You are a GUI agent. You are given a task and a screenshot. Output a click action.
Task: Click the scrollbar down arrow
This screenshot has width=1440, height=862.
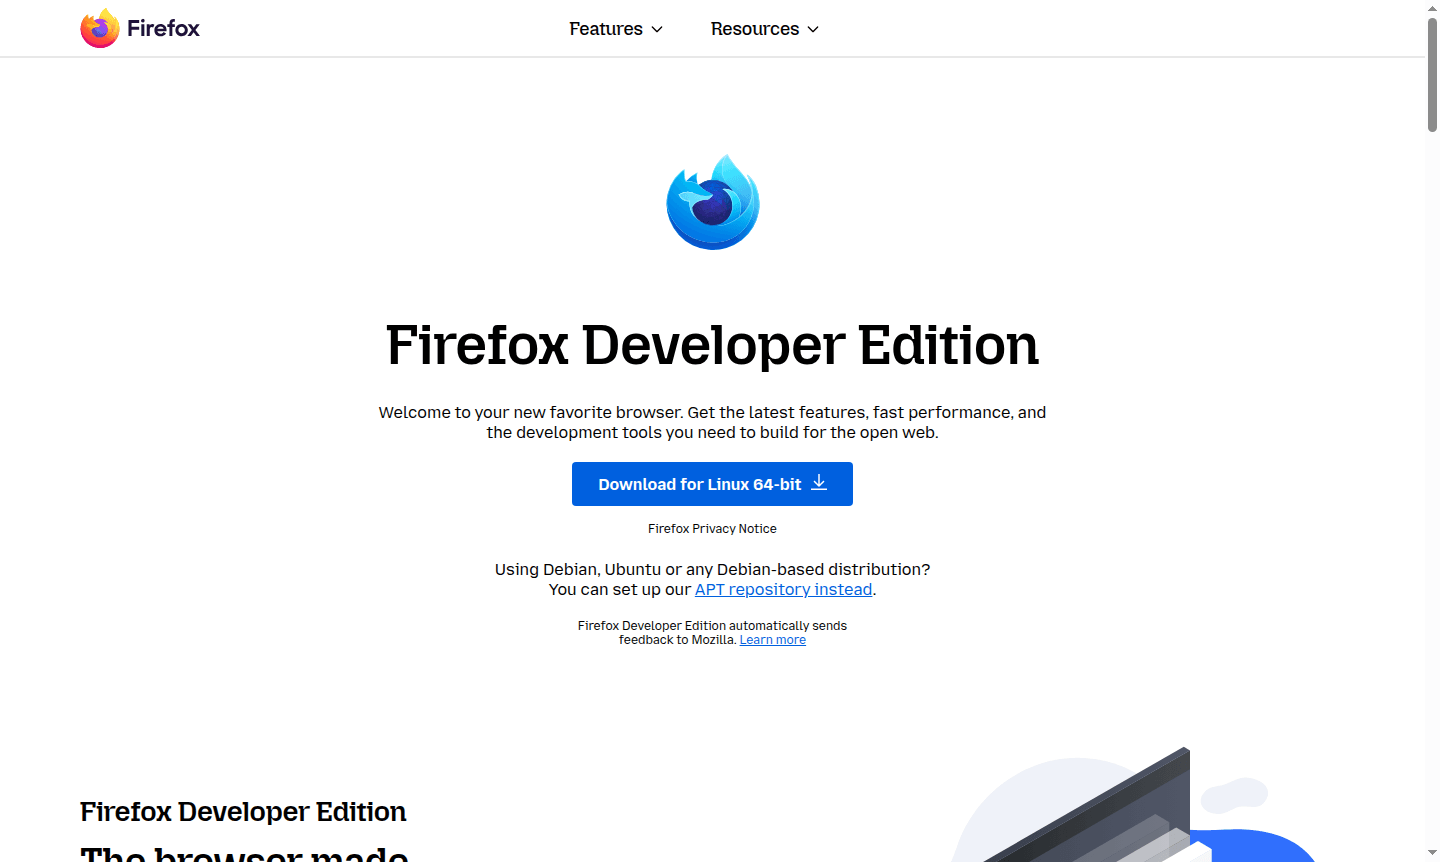(x=1431, y=854)
